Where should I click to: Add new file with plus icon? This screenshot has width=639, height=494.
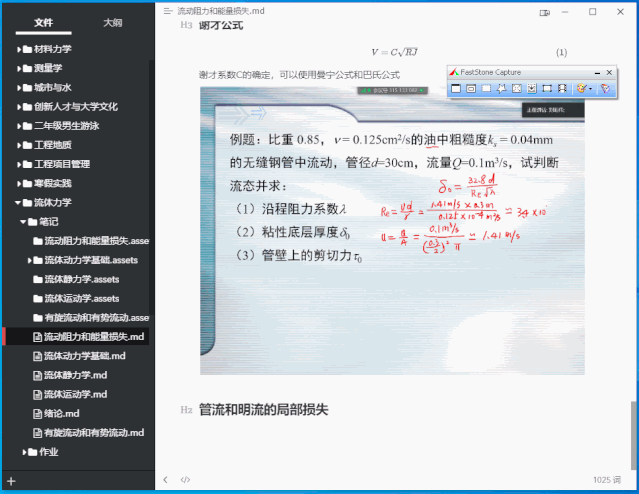[x=11, y=481]
